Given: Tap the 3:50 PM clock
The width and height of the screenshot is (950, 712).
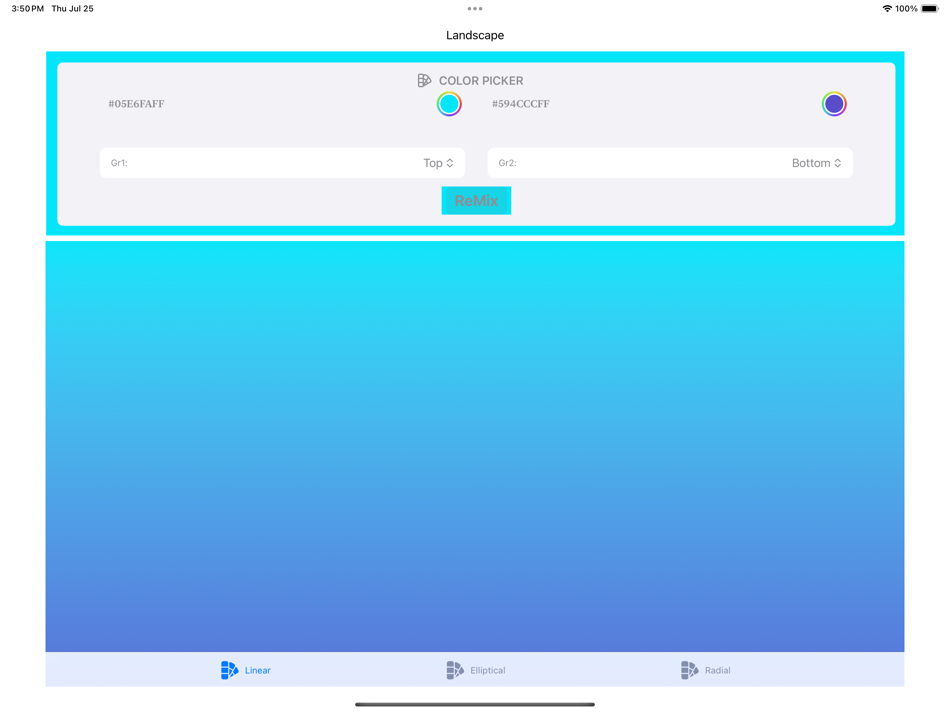Looking at the screenshot, I should pos(27,8).
